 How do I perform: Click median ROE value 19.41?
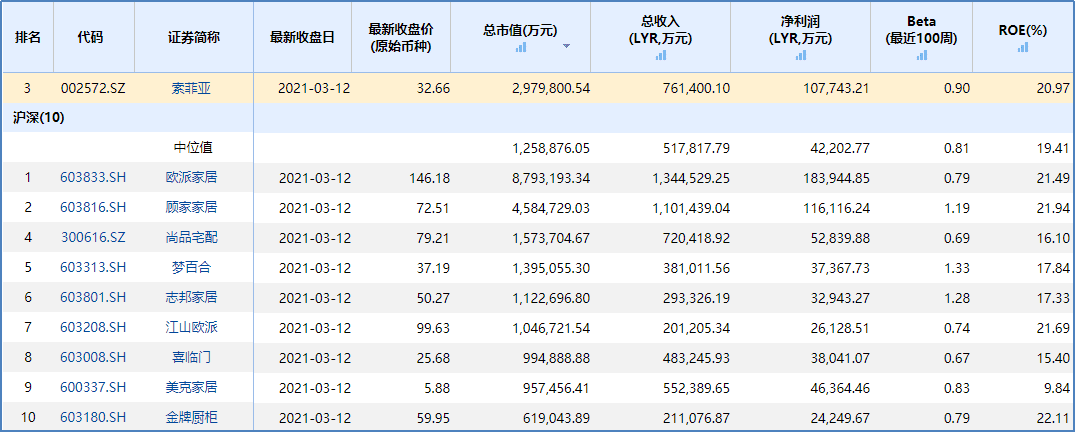tap(1054, 148)
